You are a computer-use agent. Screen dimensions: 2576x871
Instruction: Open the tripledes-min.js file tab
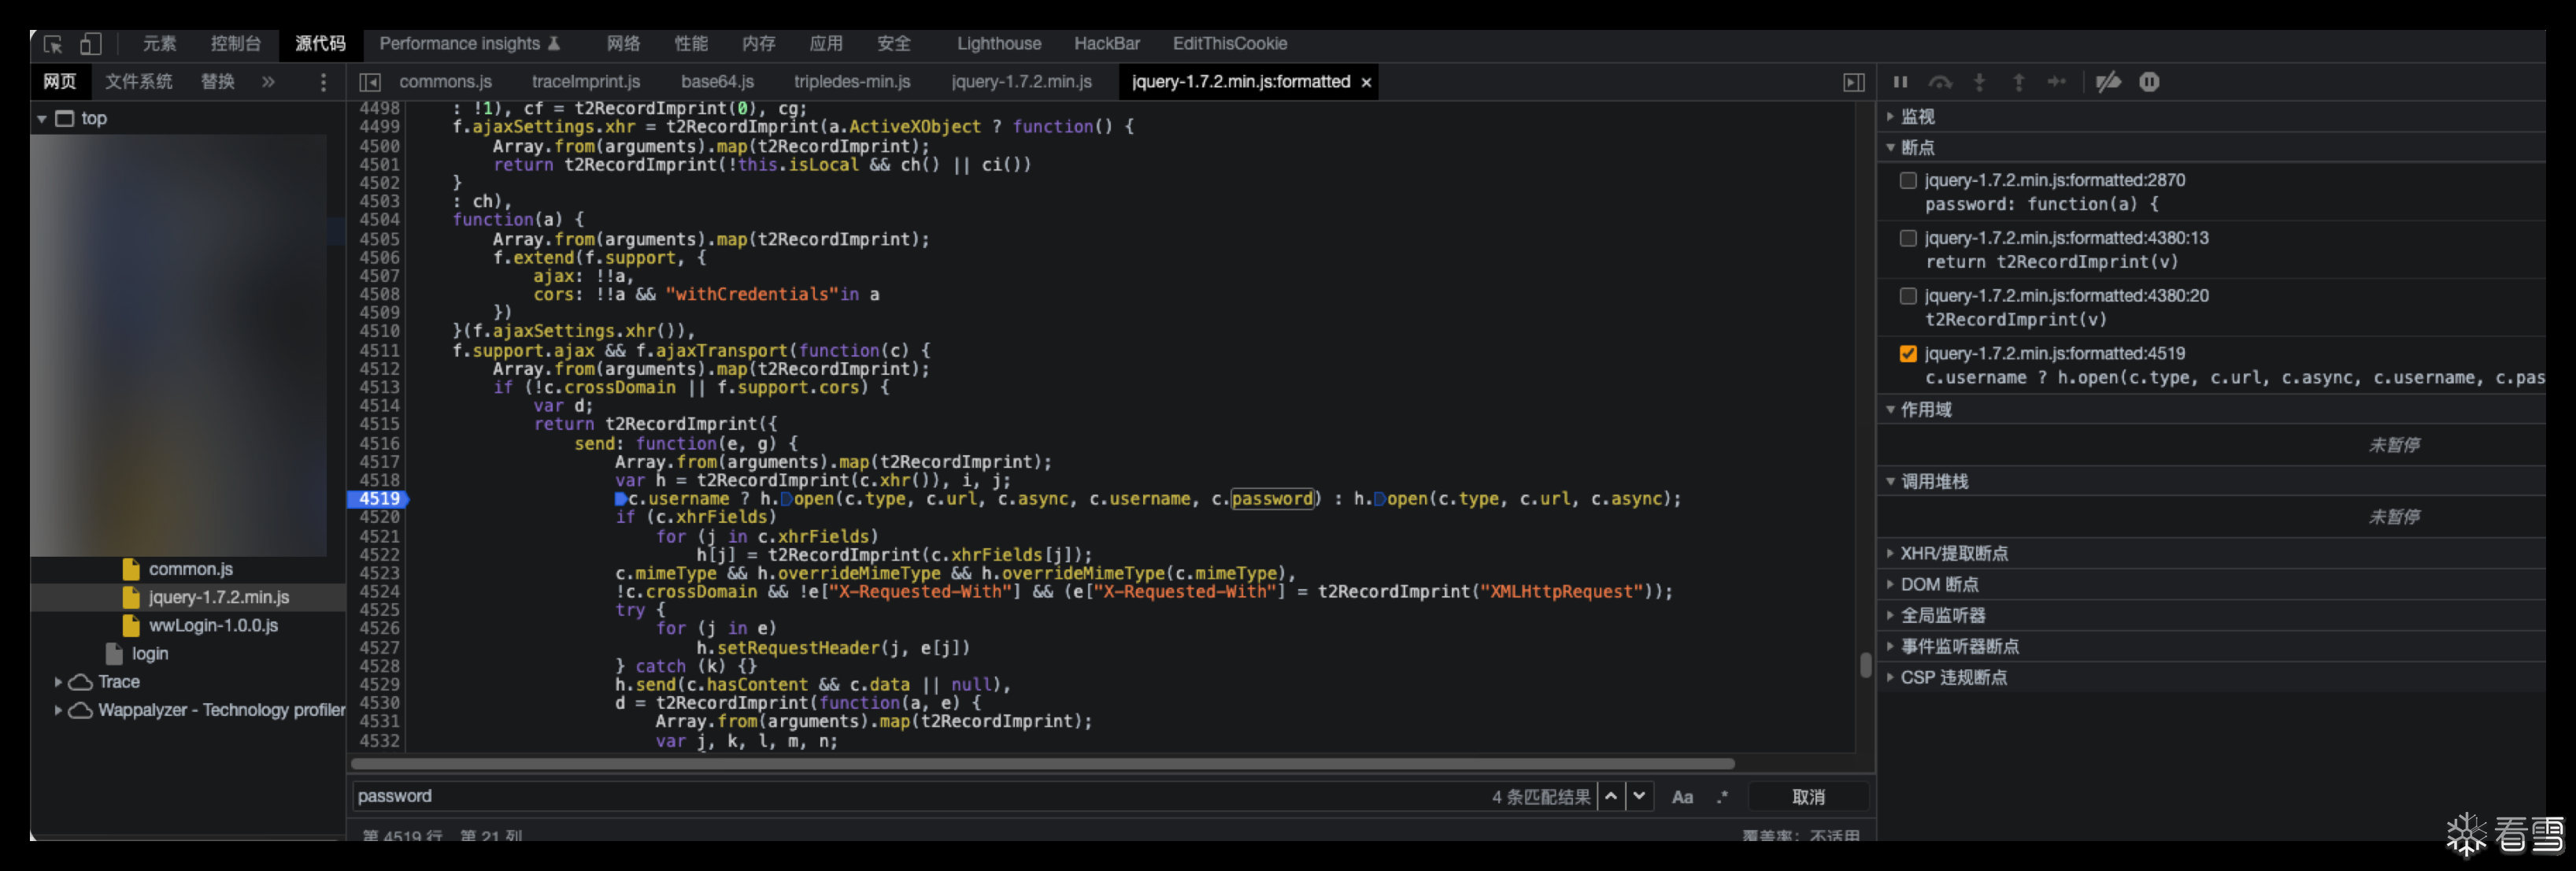click(x=852, y=82)
